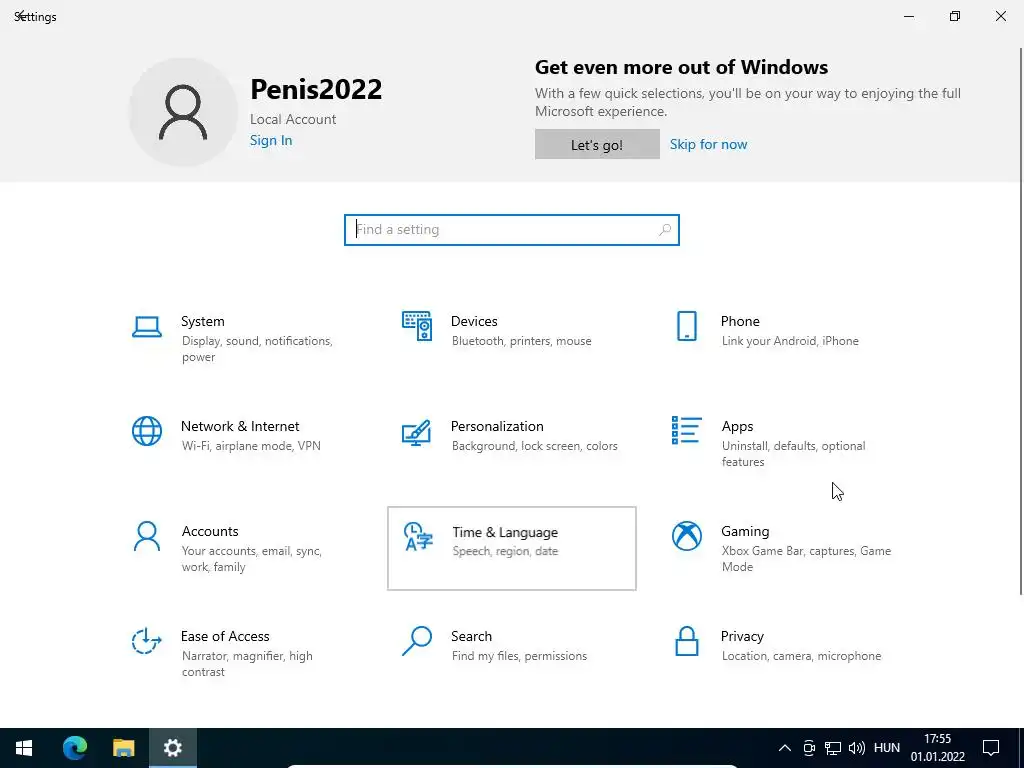The height and width of the screenshot is (768, 1024).
Task: Open the notification action center
Action: pyautogui.click(x=991, y=748)
